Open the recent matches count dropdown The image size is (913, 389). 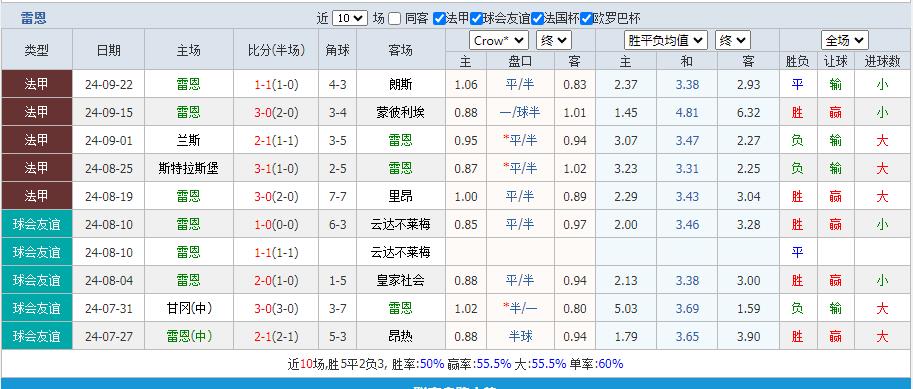click(350, 18)
